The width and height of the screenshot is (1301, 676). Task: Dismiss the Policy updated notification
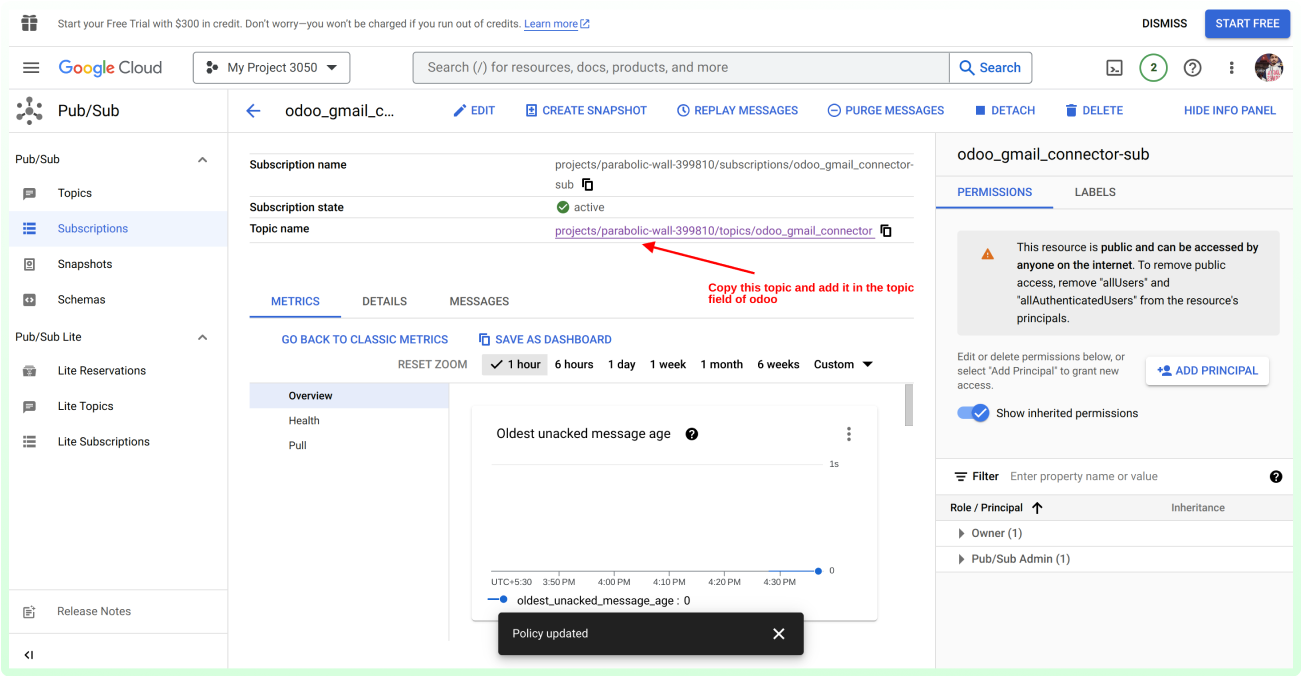coord(778,634)
